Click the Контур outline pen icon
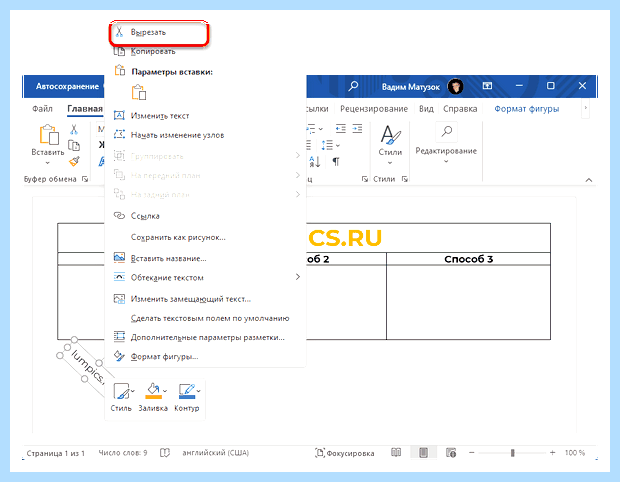Image resolution: width=620 pixels, height=482 pixels. [x=187, y=391]
